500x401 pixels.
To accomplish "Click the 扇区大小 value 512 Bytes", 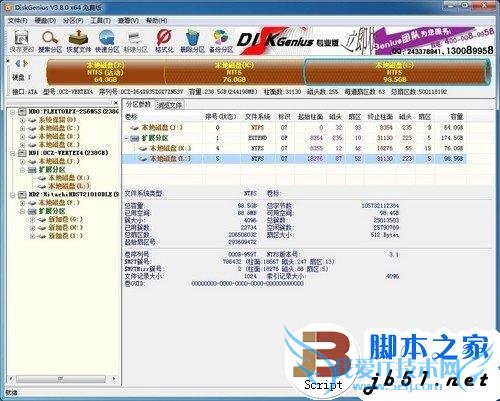I will tap(385, 235).
